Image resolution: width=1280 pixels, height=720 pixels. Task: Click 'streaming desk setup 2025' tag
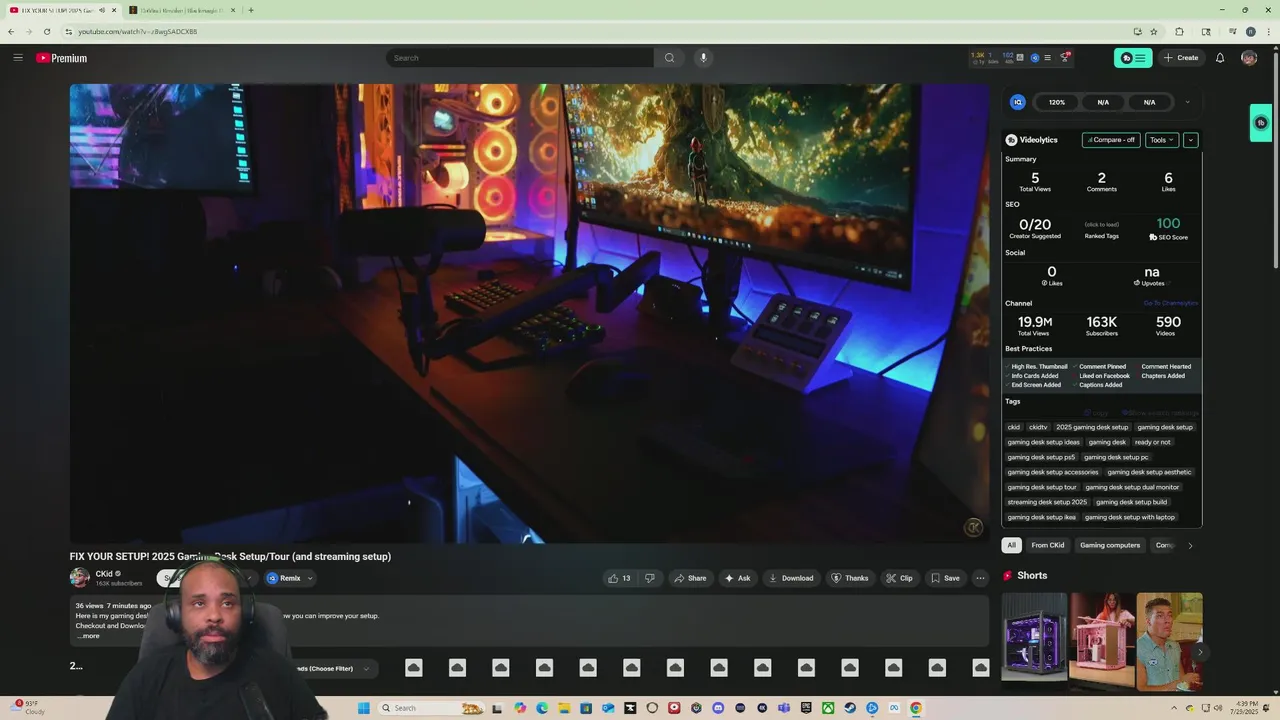[1047, 502]
